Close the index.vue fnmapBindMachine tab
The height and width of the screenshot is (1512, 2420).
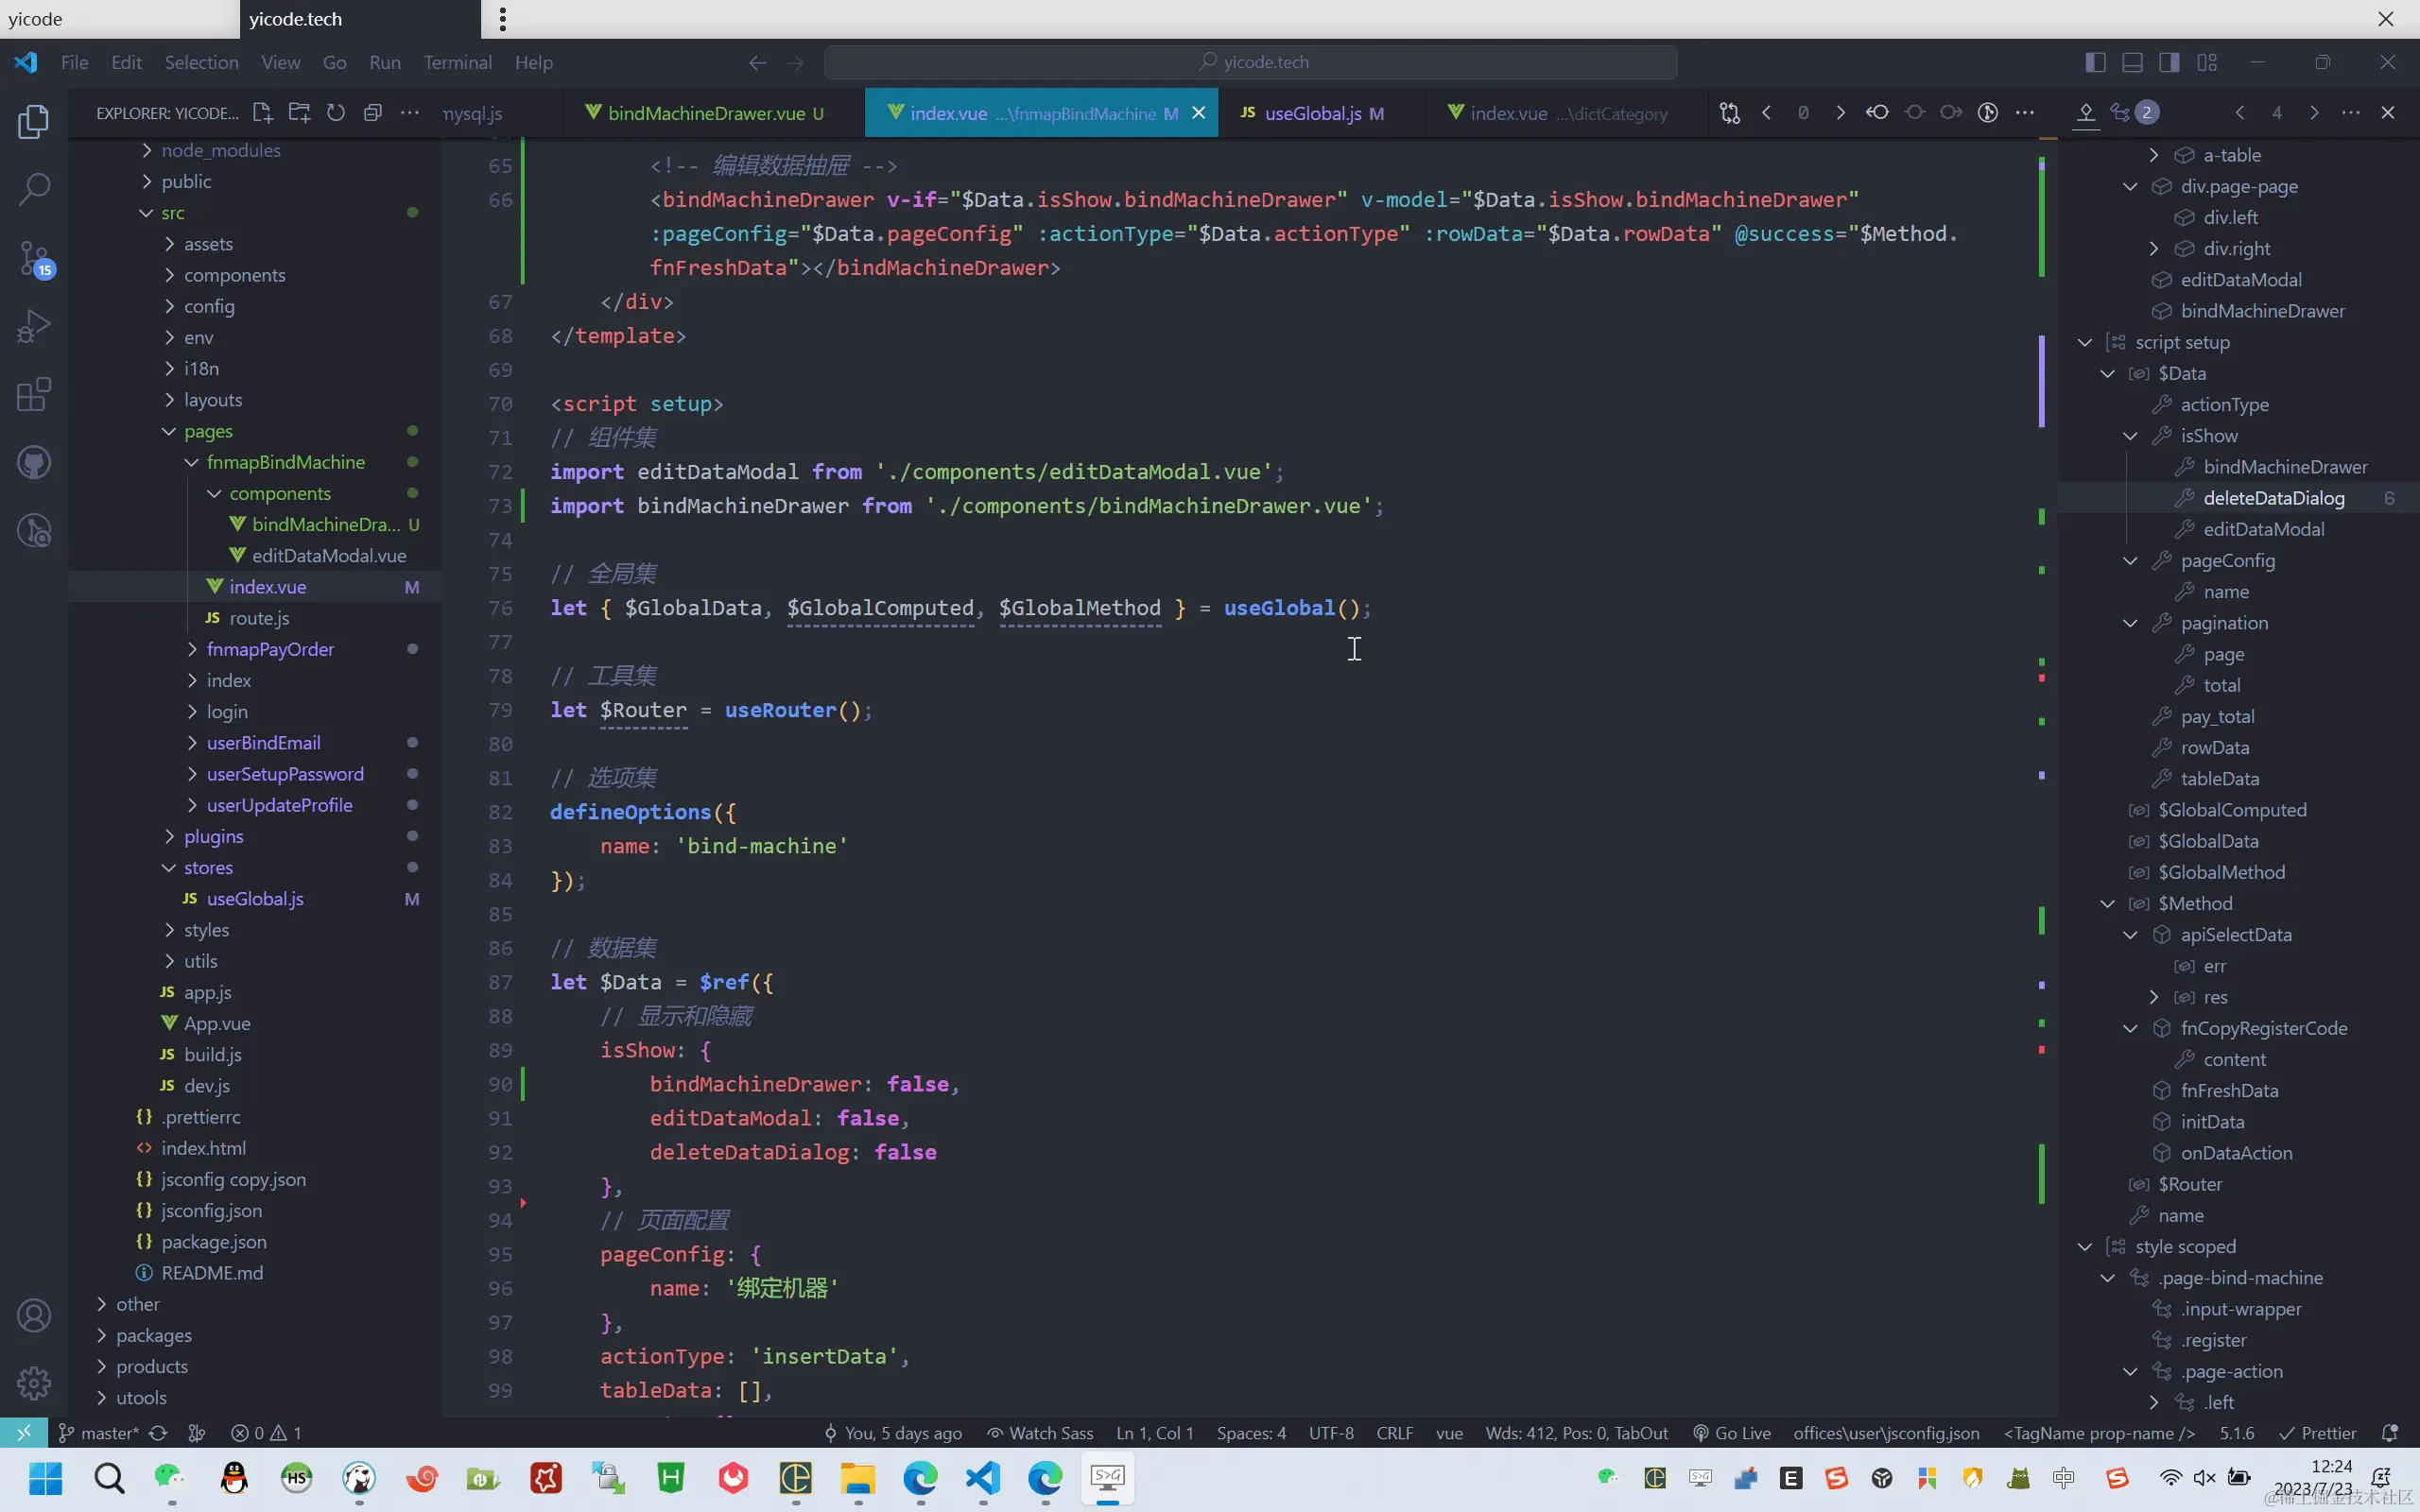(x=1198, y=113)
